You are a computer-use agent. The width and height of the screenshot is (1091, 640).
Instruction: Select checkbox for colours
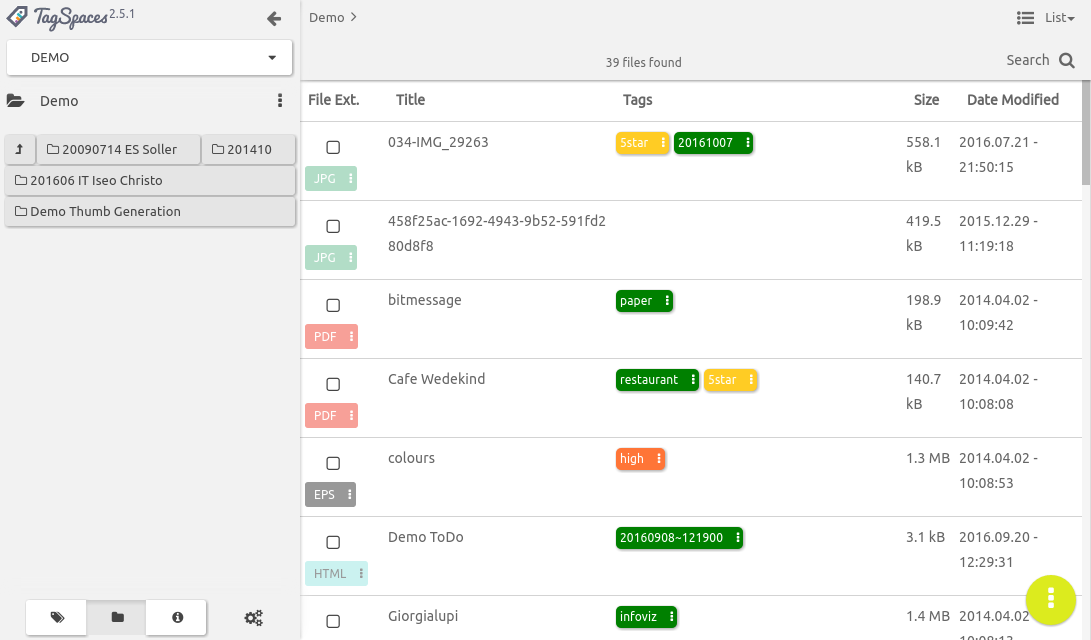point(333,463)
